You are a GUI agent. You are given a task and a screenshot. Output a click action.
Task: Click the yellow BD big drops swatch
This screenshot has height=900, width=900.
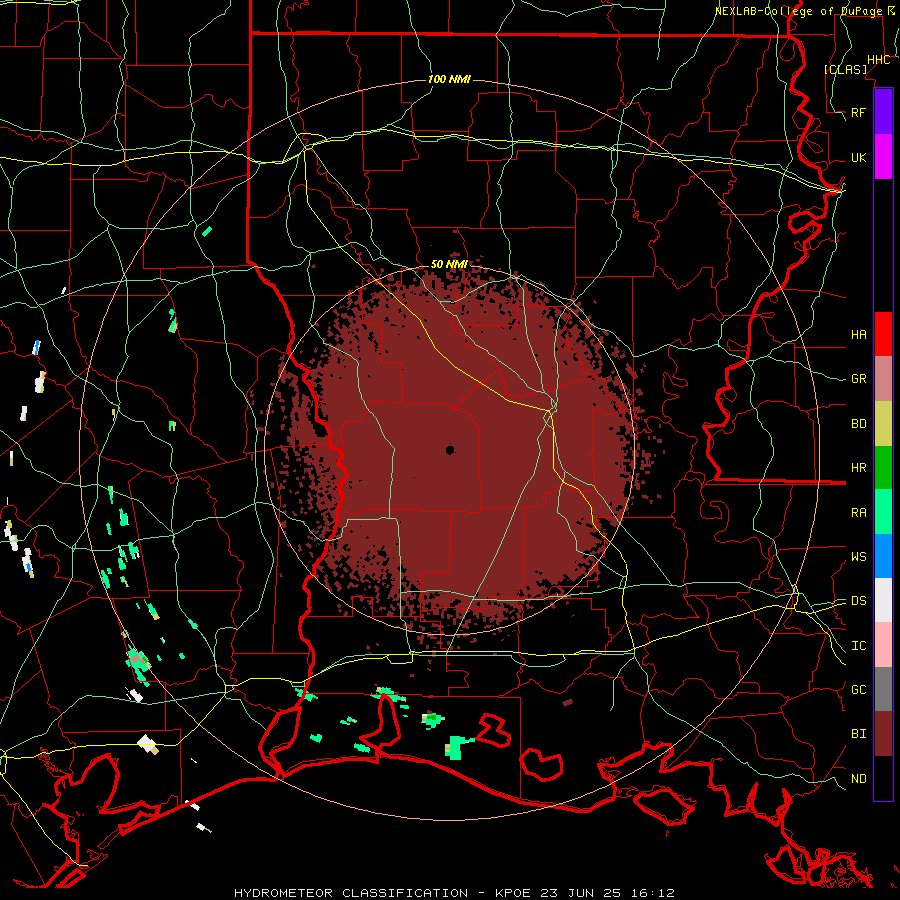pos(883,424)
